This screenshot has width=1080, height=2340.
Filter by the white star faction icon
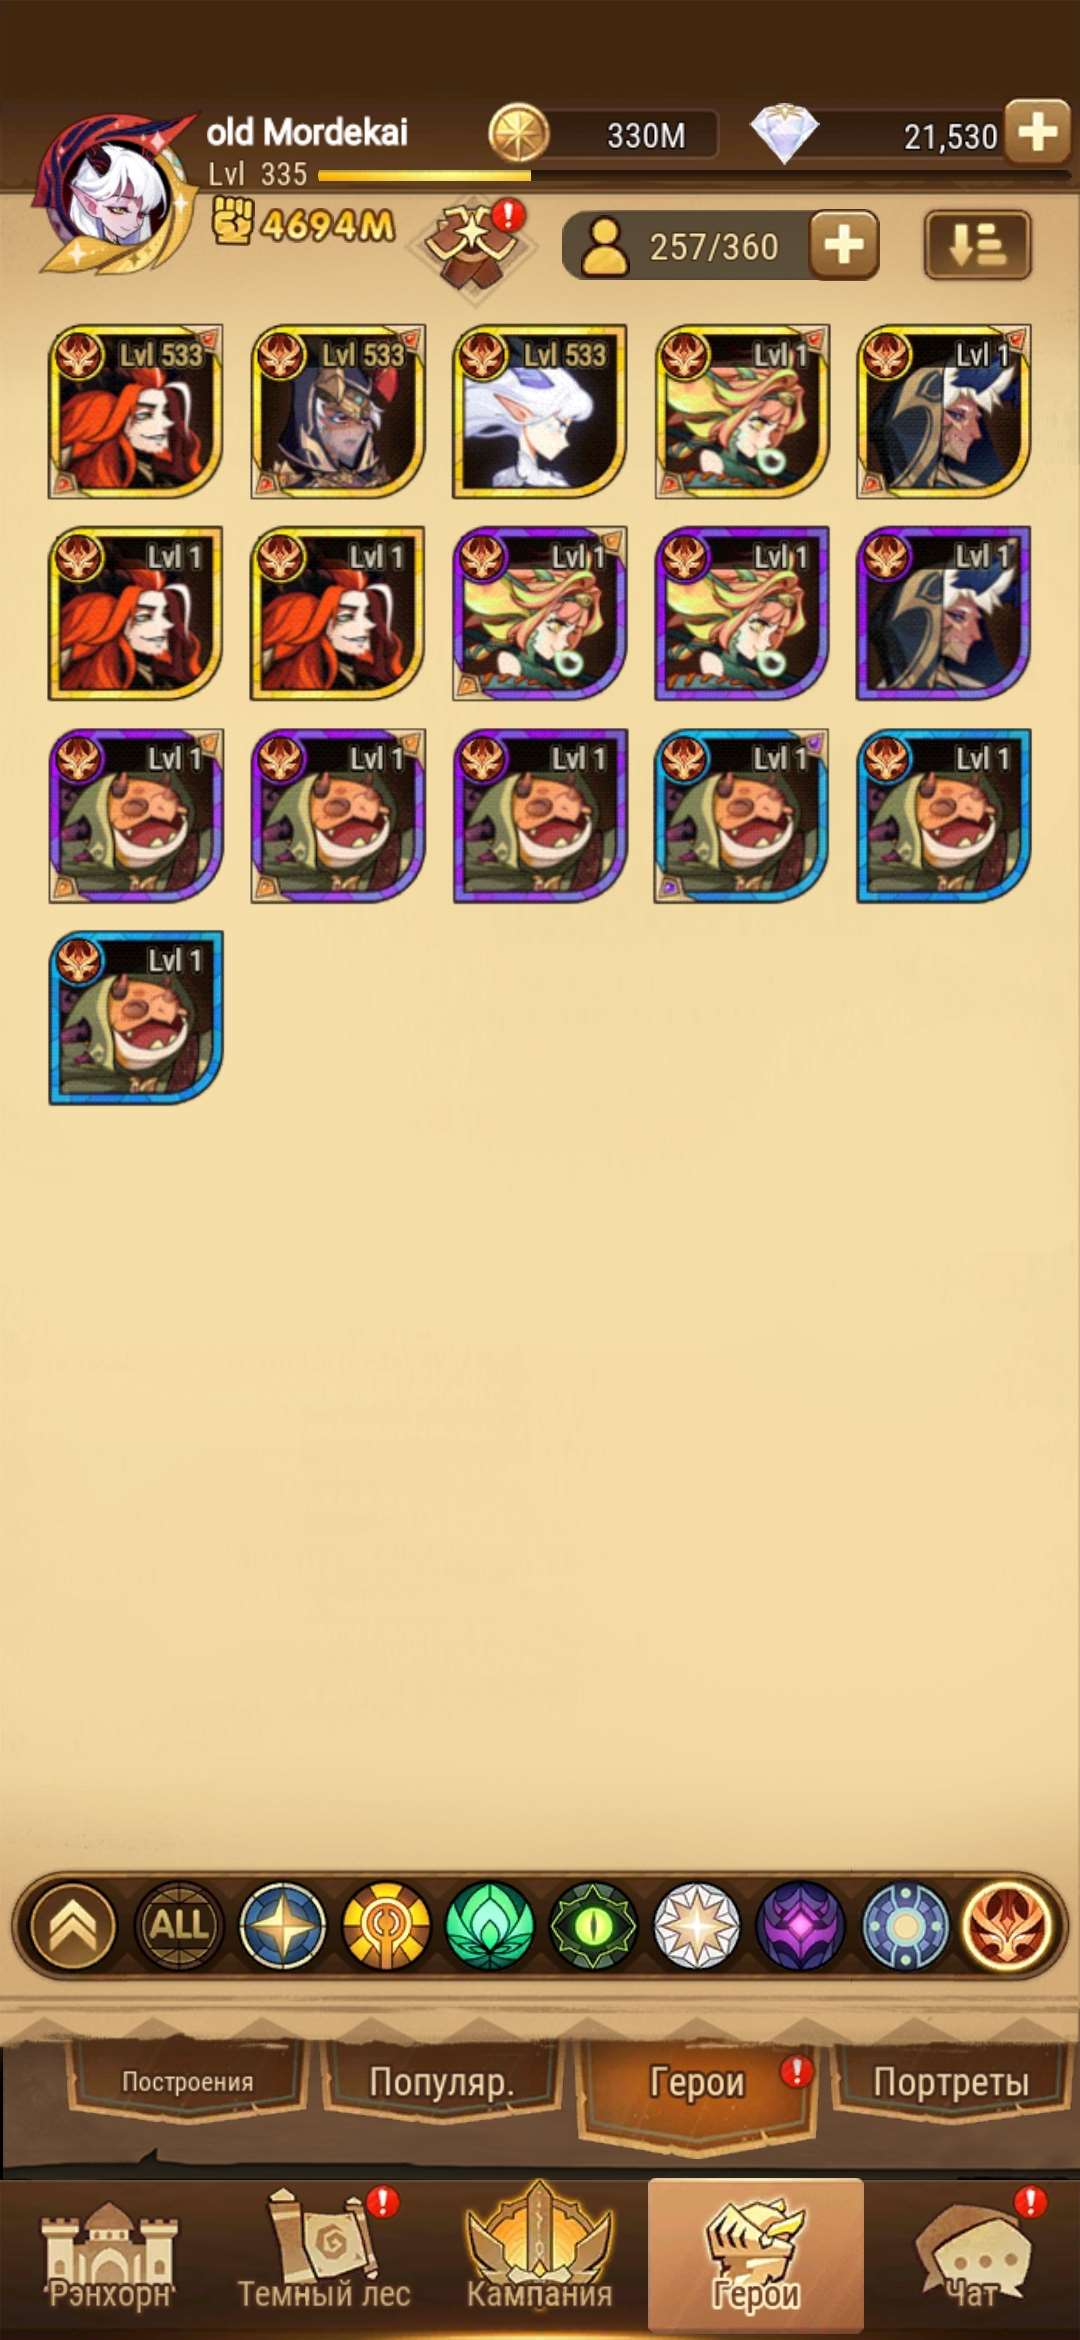point(697,1925)
